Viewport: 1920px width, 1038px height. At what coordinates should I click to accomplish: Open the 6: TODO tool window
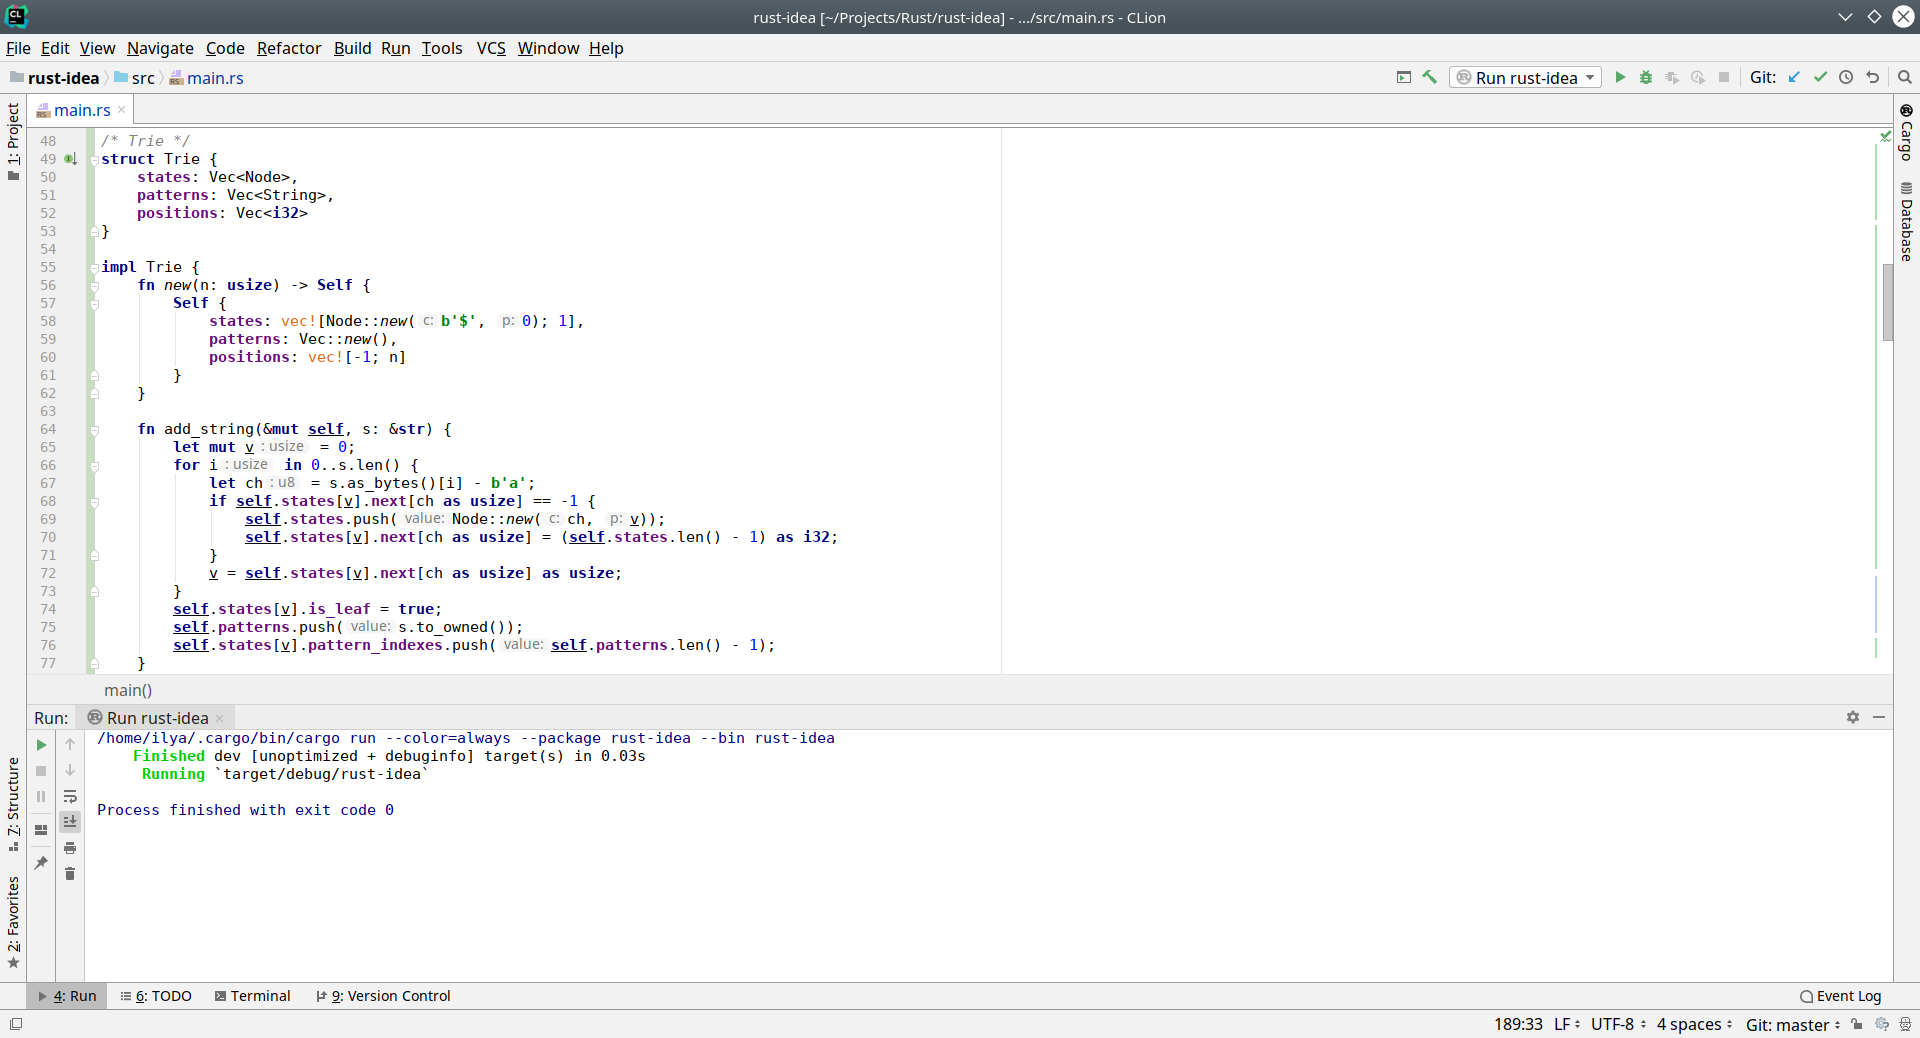pyautogui.click(x=156, y=996)
